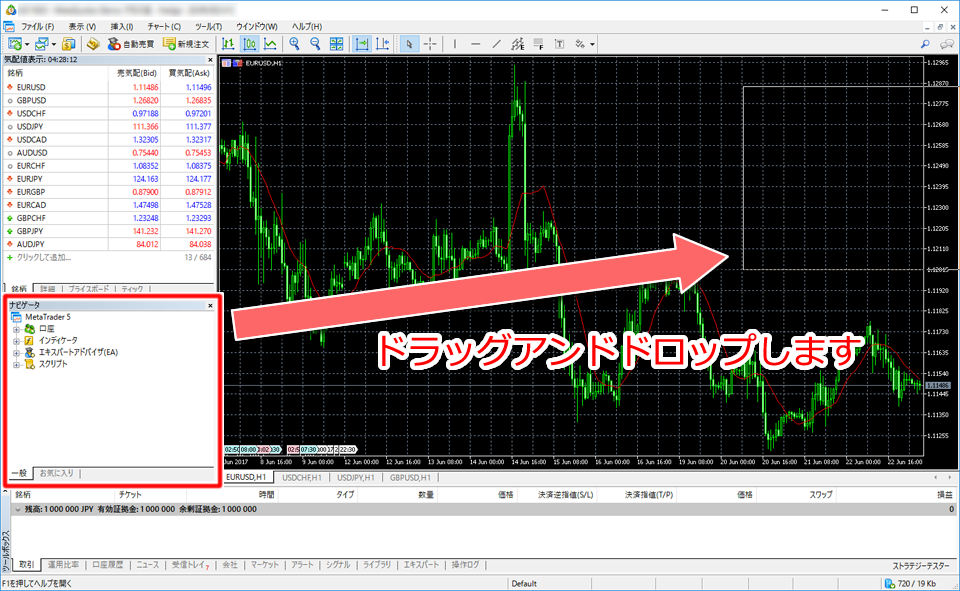The height and width of the screenshot is (591, 960).
Task: Switch the chart to line chart view
Action: (x=270, y=43)
